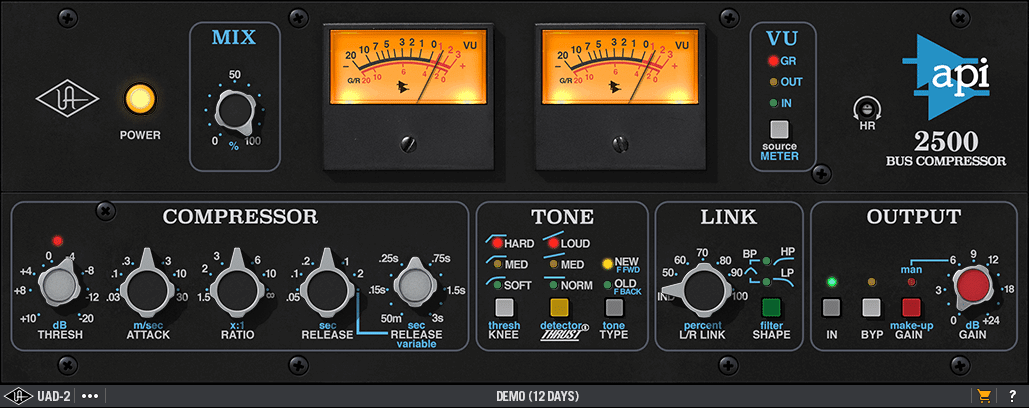Click the DEMO (12 DAYS) status text
1029x408 pixels.
pyautogui.click(x=537, y=396)
